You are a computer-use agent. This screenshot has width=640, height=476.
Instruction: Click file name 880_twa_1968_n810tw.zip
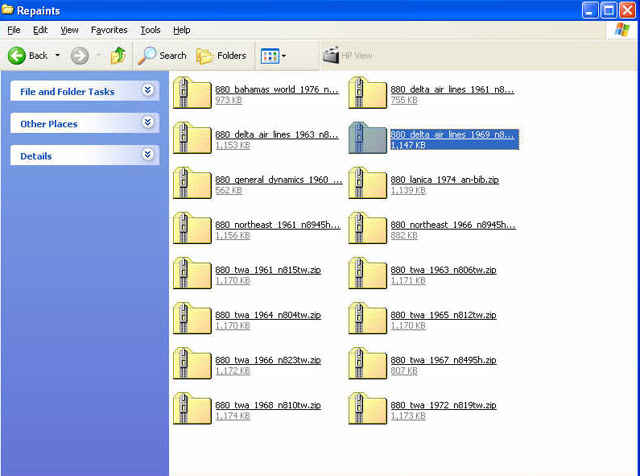(268, 405)
